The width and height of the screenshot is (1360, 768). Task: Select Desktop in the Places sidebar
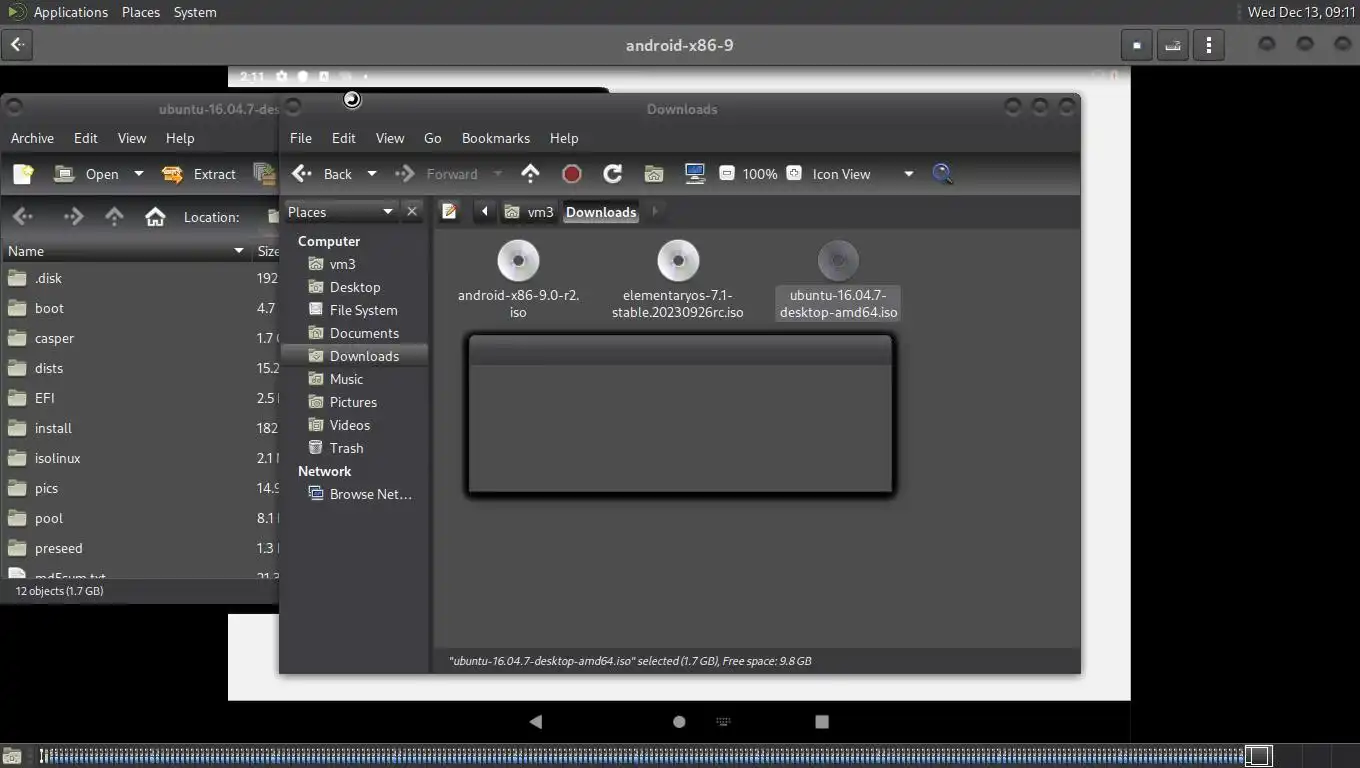point(355,287)
